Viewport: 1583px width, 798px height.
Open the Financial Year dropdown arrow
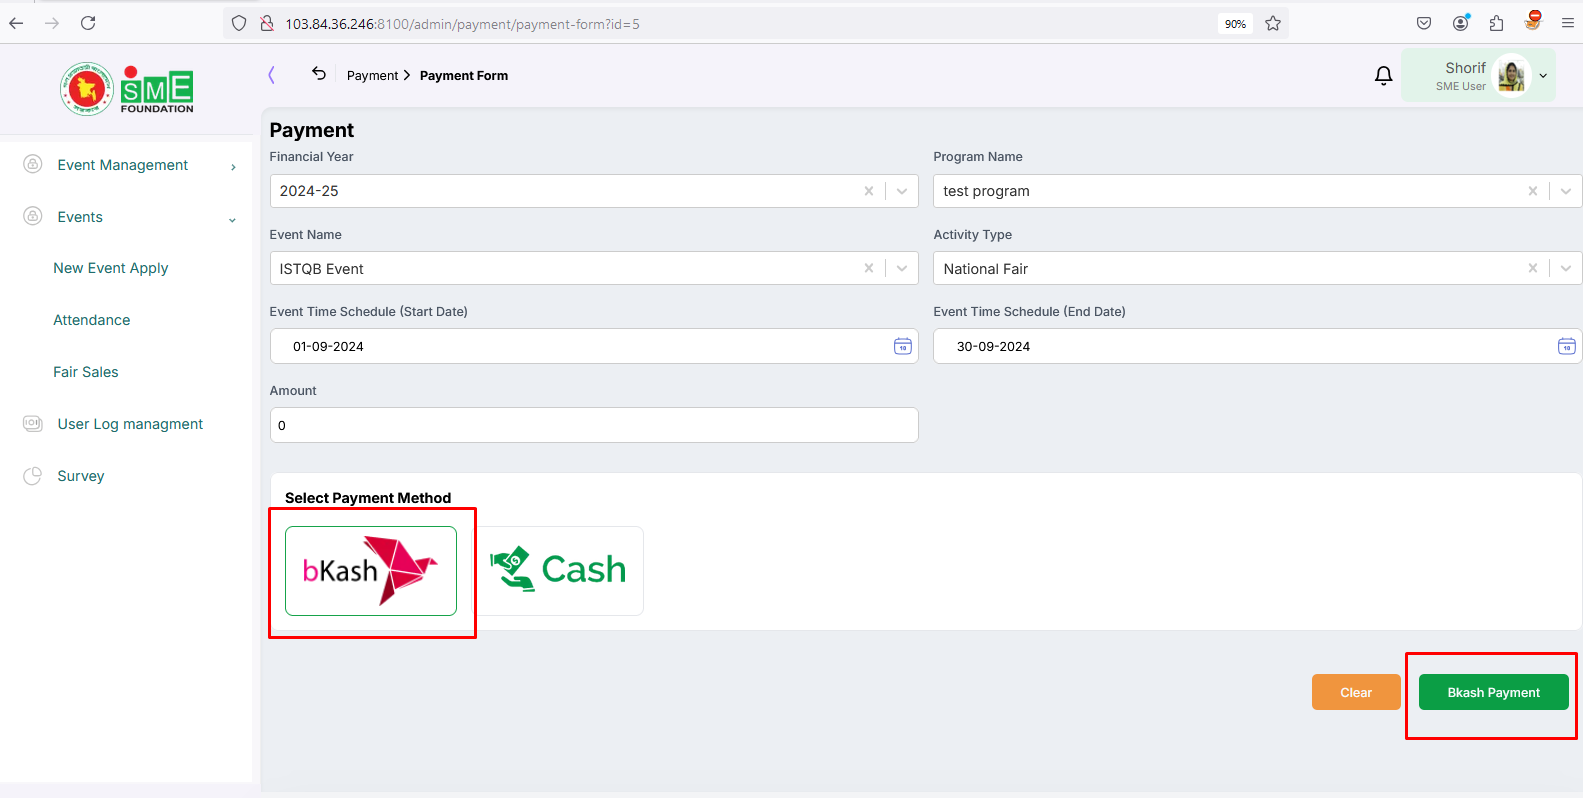pos(902,191)
